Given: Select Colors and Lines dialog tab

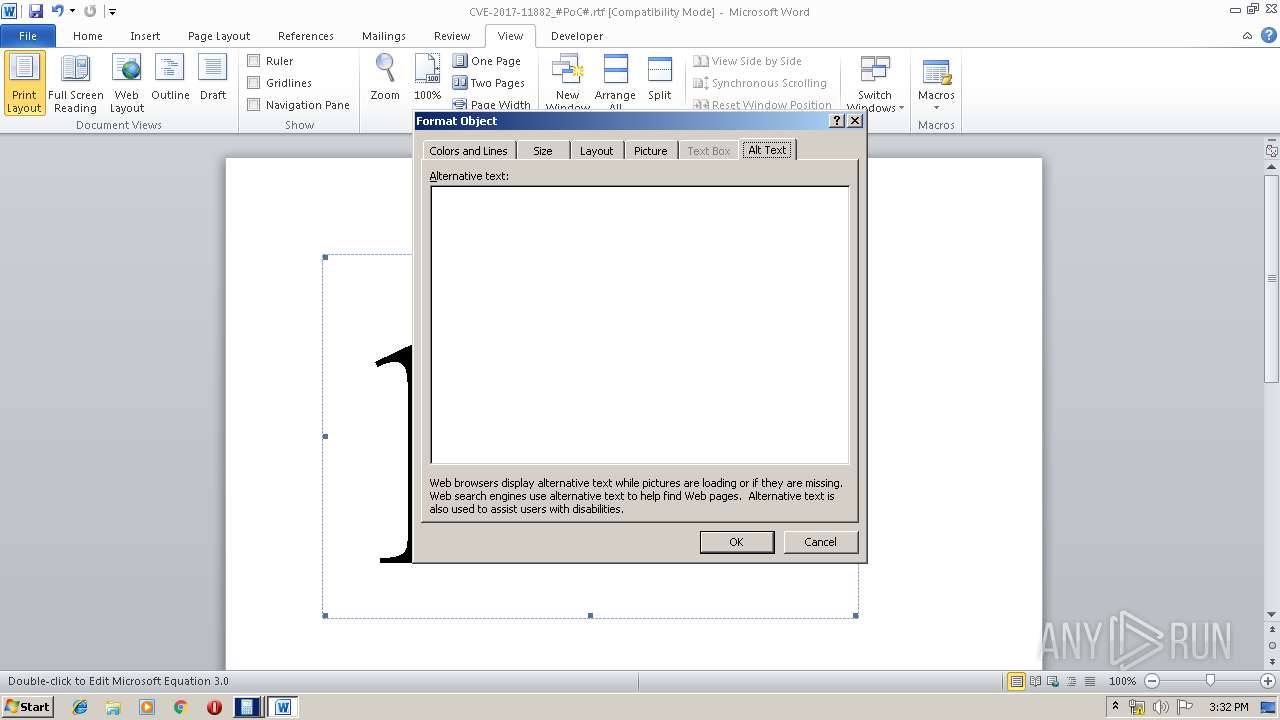Looking at the screenshot, I should coord(468,151).
